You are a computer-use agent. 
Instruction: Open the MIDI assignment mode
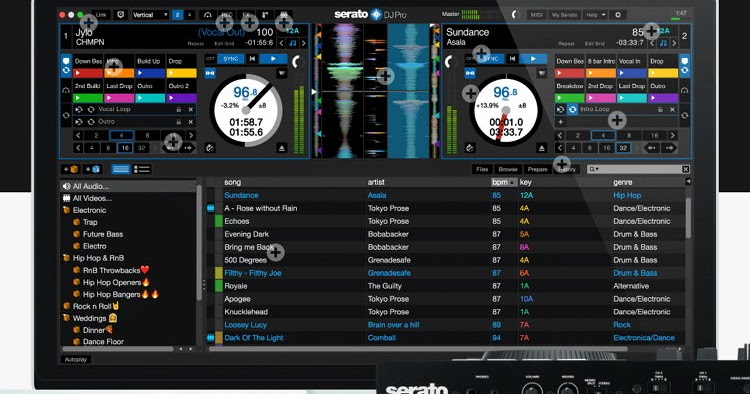(x=536, y=15)
